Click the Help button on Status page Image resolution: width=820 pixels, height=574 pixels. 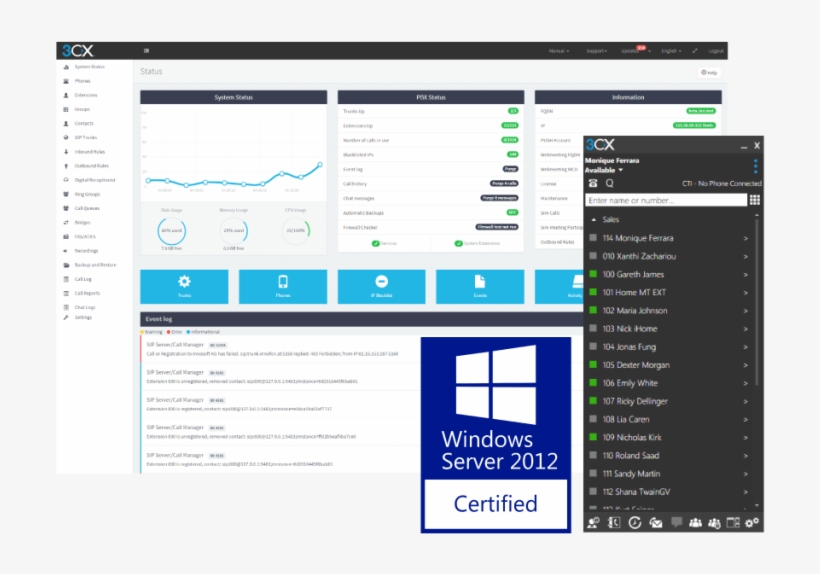pos(709,73)
